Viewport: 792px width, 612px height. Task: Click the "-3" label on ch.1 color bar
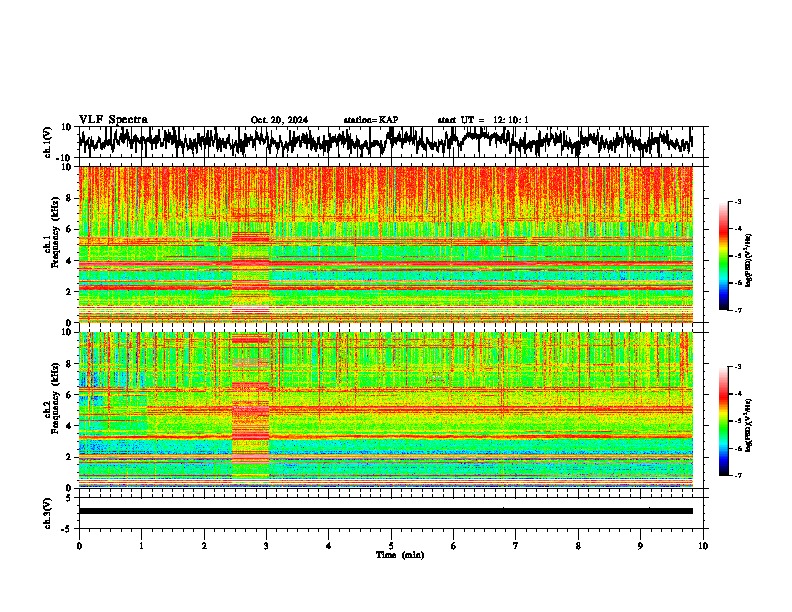point(737,201)
